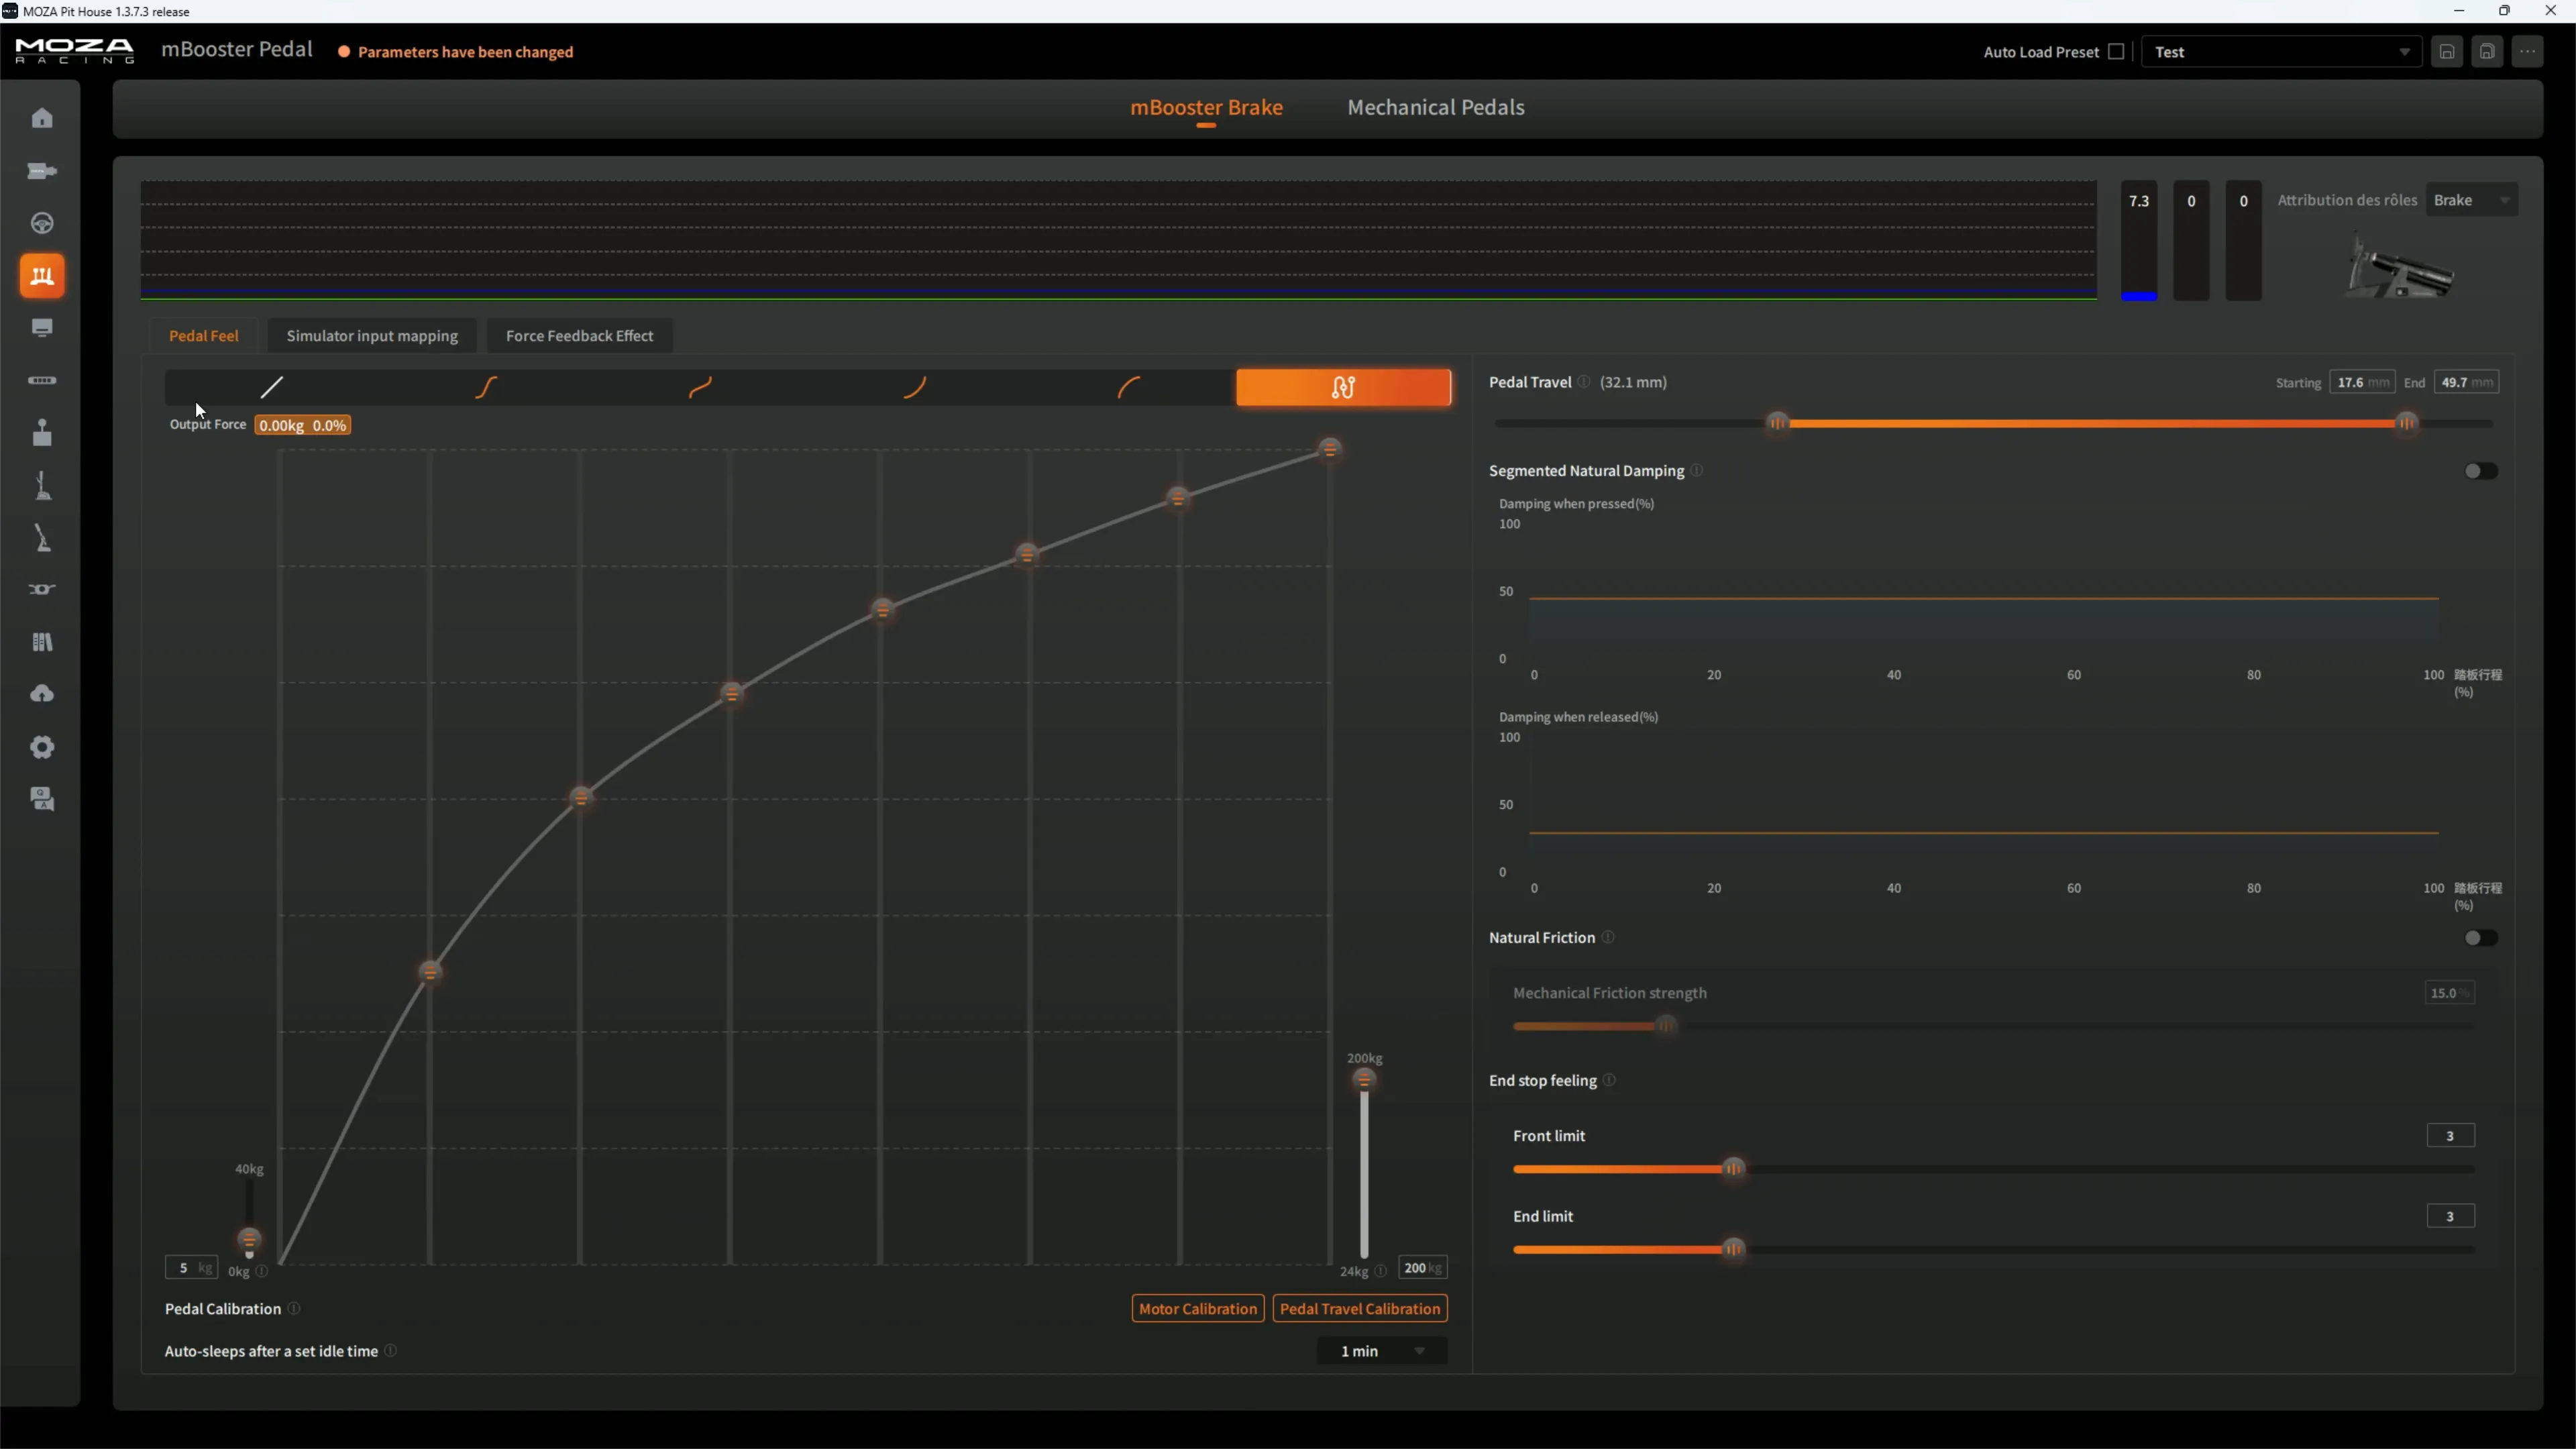
Task: Tick the Auto Load Preset checkbox
Action: click(x=2116, y=52)
